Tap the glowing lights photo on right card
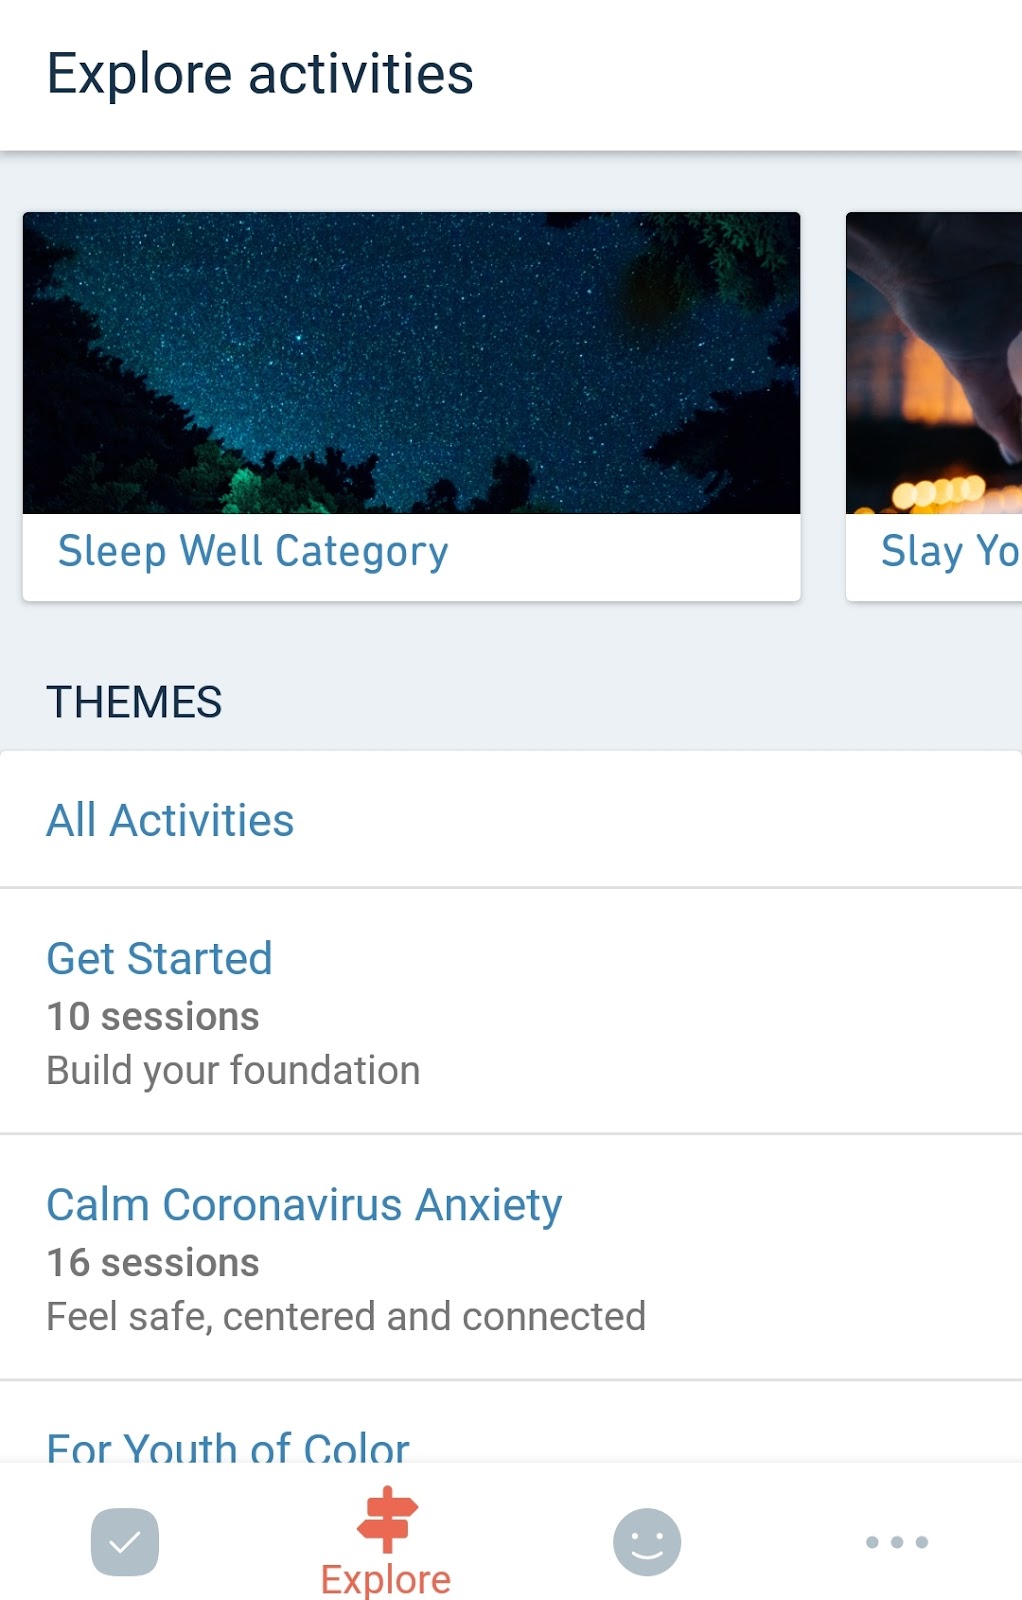The width and height of the screenshot is (1022, 1600). click(934, 363)
